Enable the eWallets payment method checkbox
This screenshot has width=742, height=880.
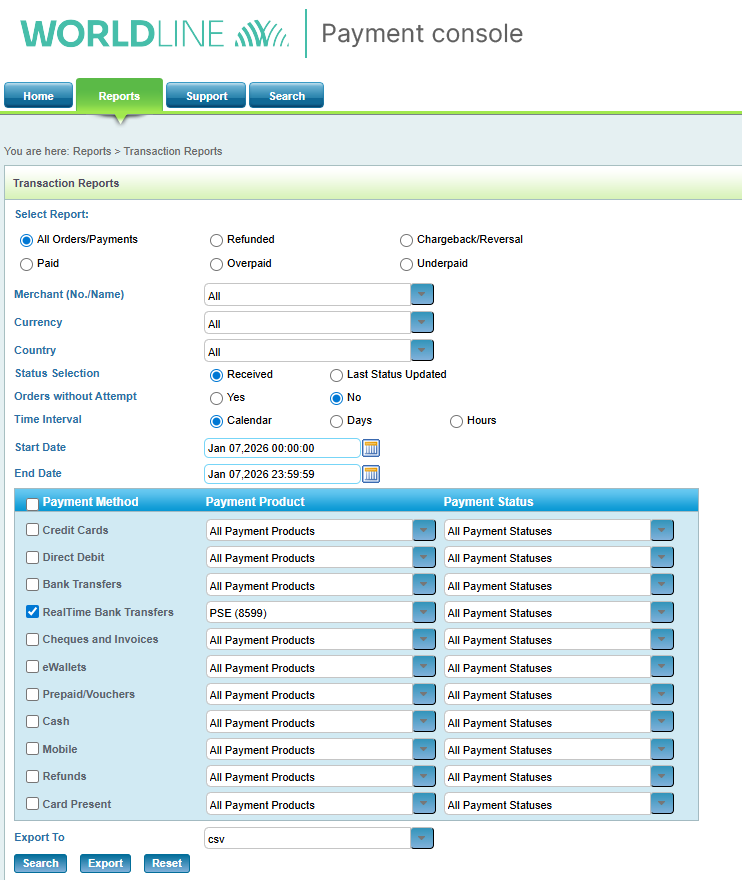click(33, 667)
